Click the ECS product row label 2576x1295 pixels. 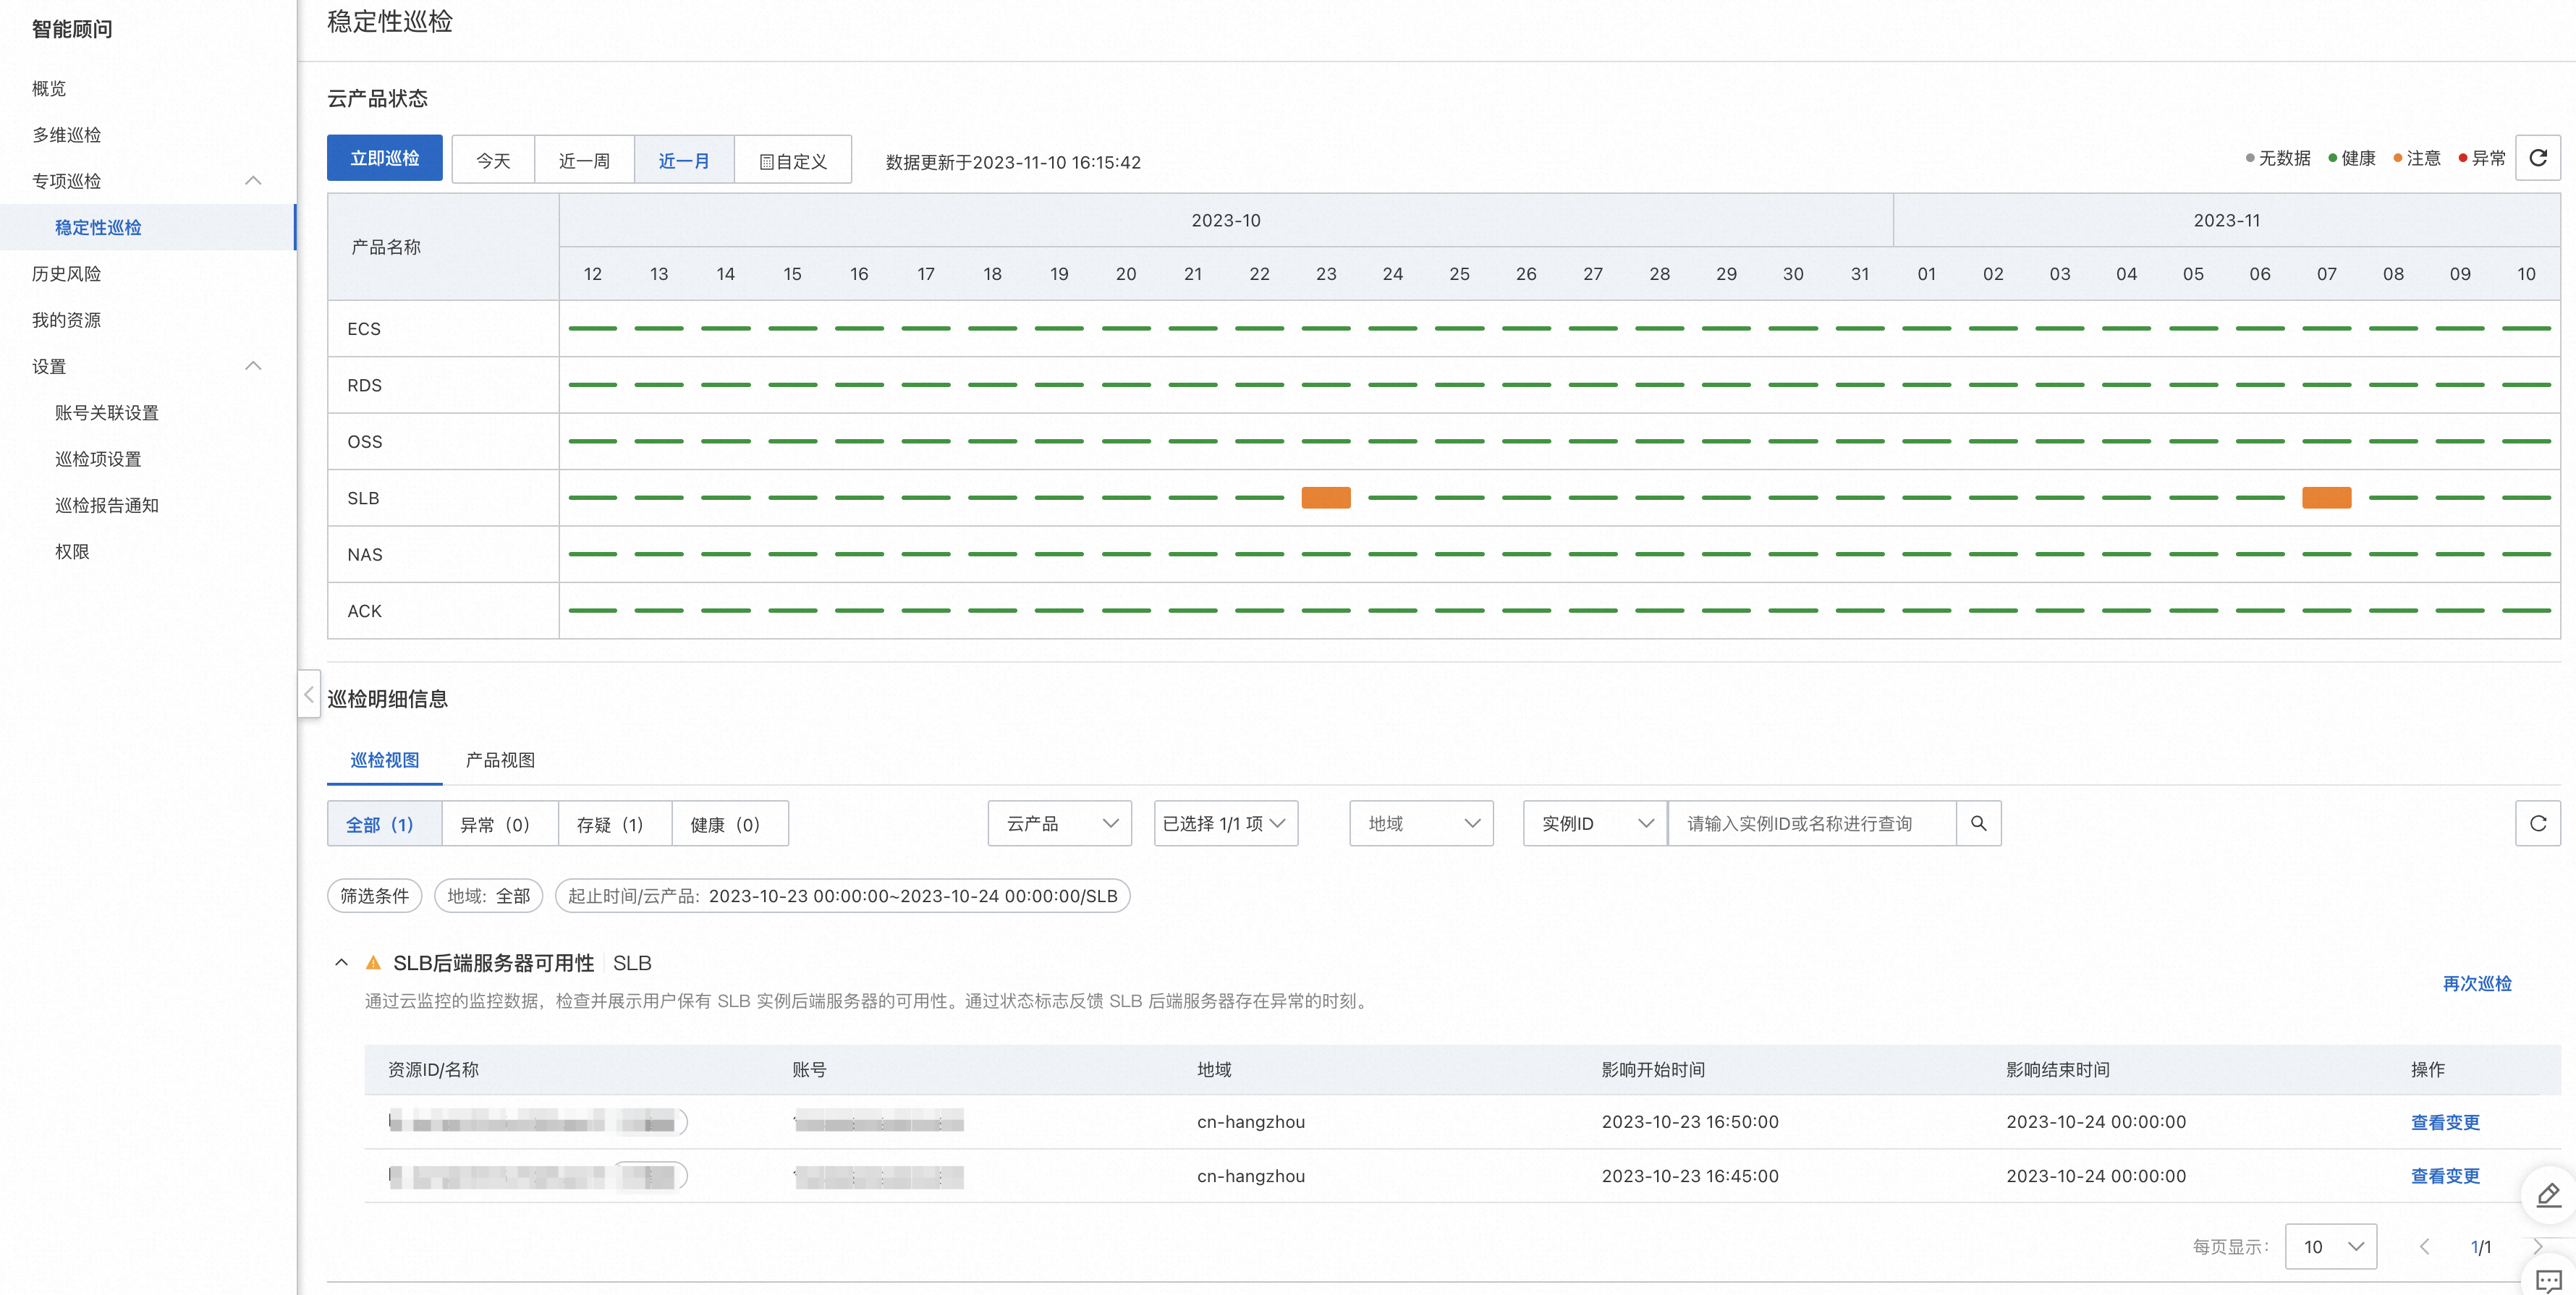click(364, 329)
